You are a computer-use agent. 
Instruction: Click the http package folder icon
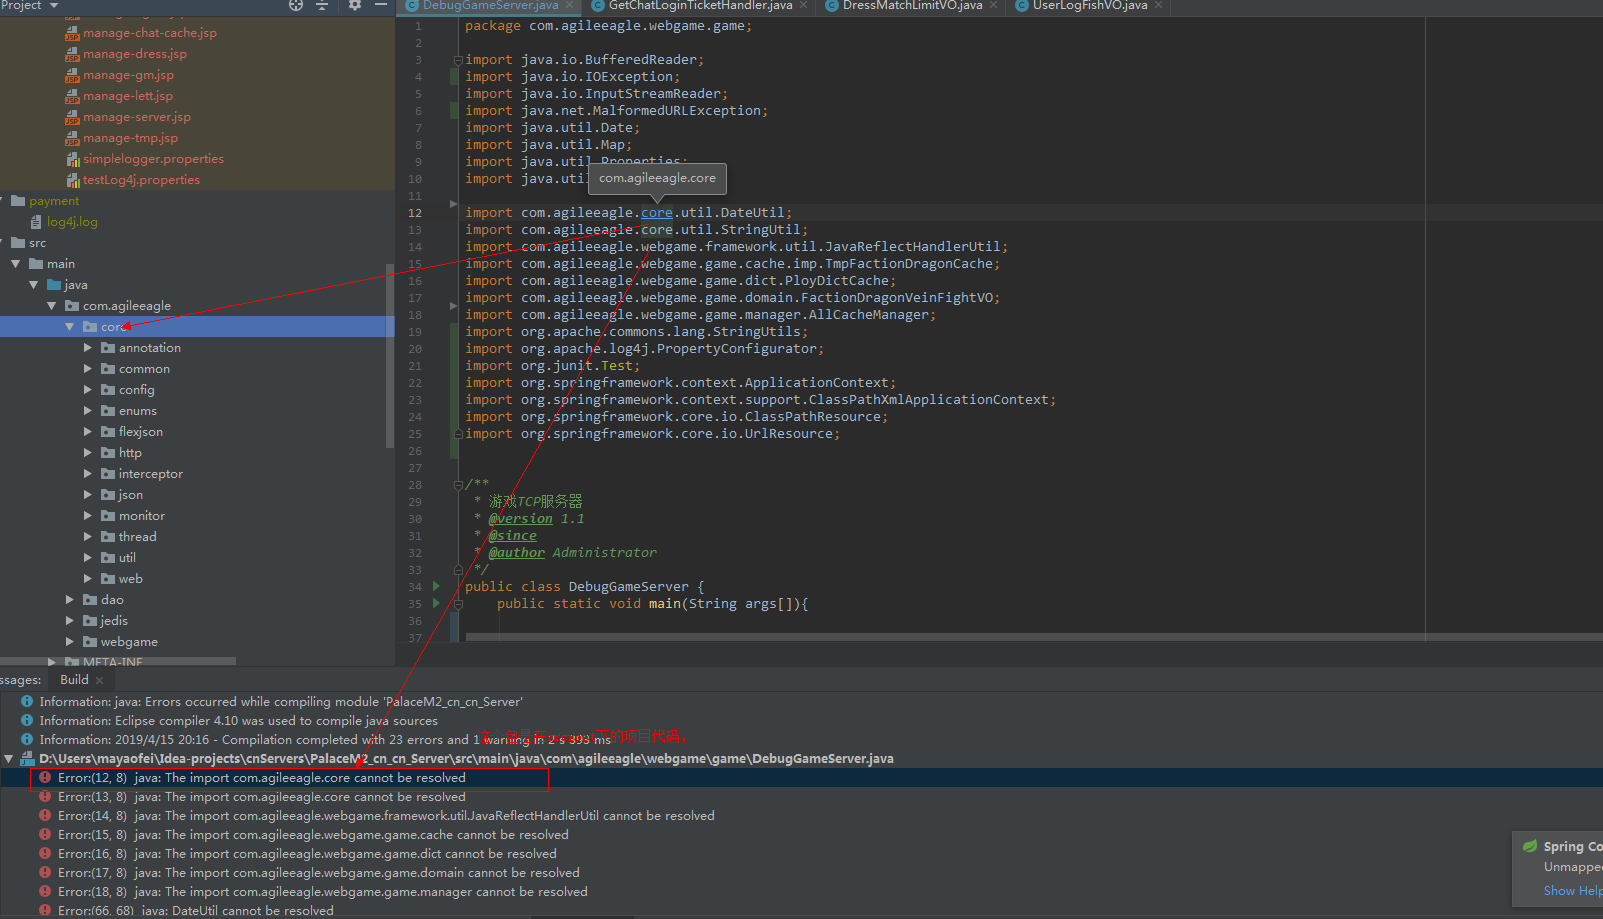tap(108, 453)
